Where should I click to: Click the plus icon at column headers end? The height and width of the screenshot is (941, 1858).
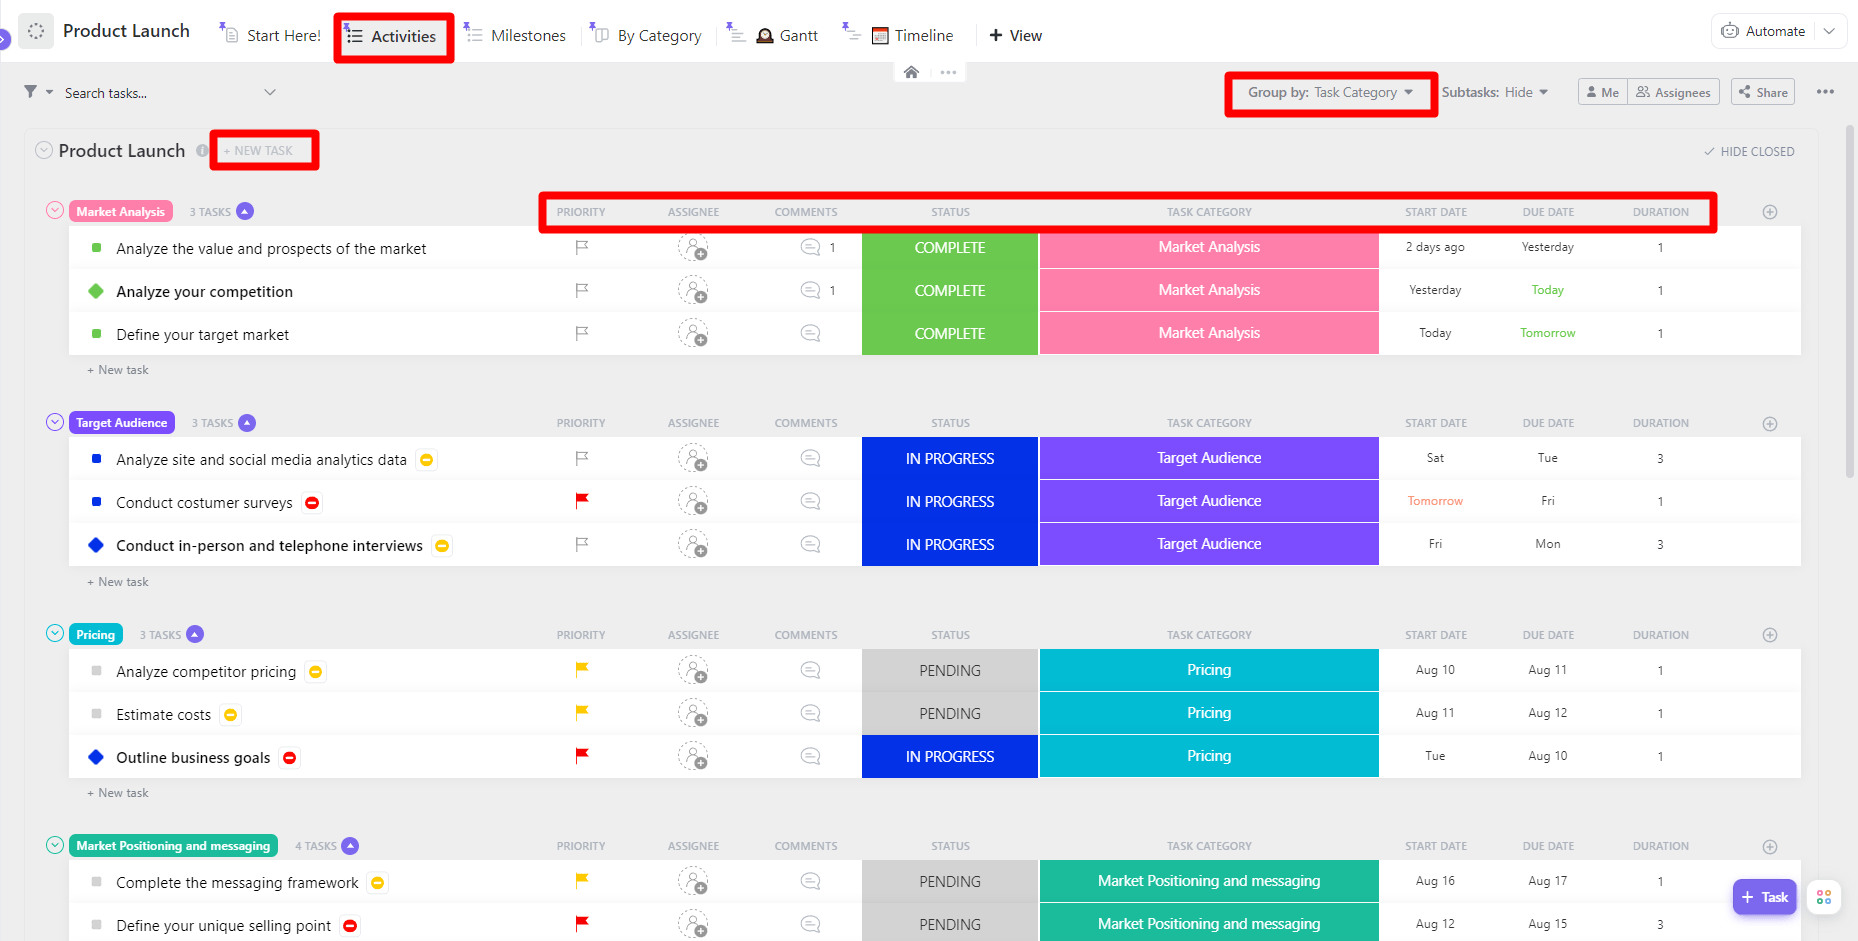[1769, 211]
